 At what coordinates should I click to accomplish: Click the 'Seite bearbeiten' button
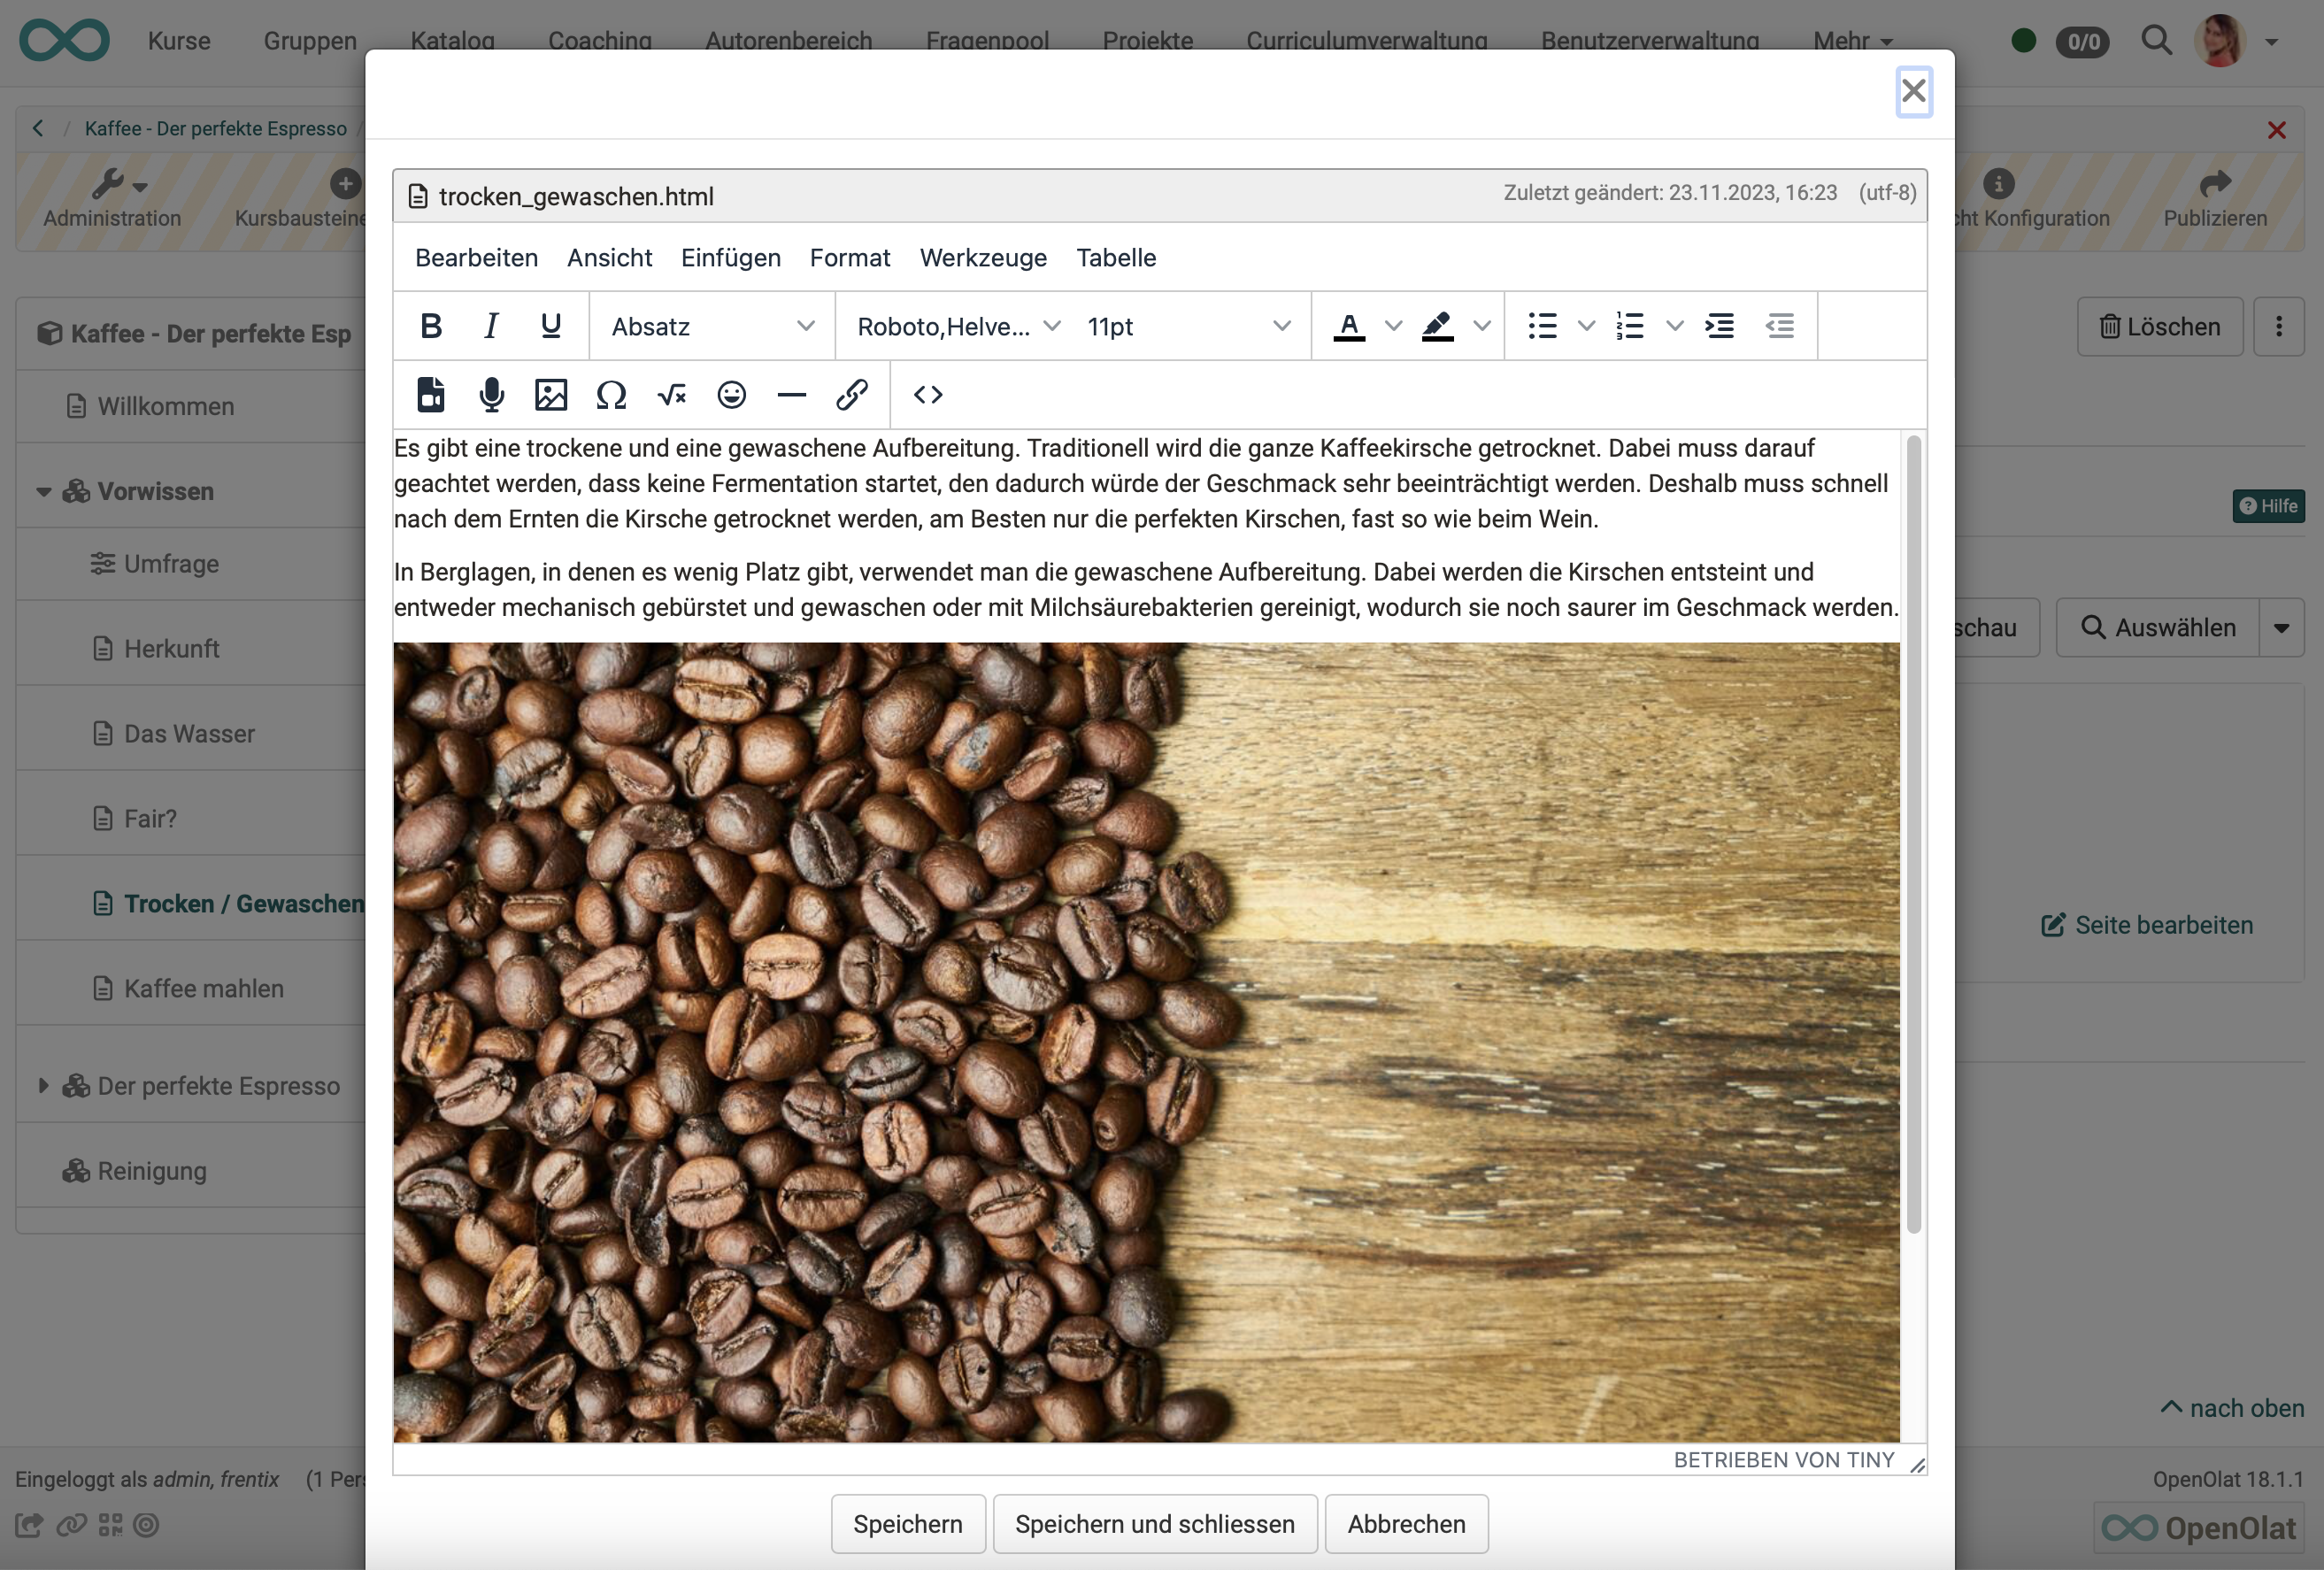(2146, 925)
